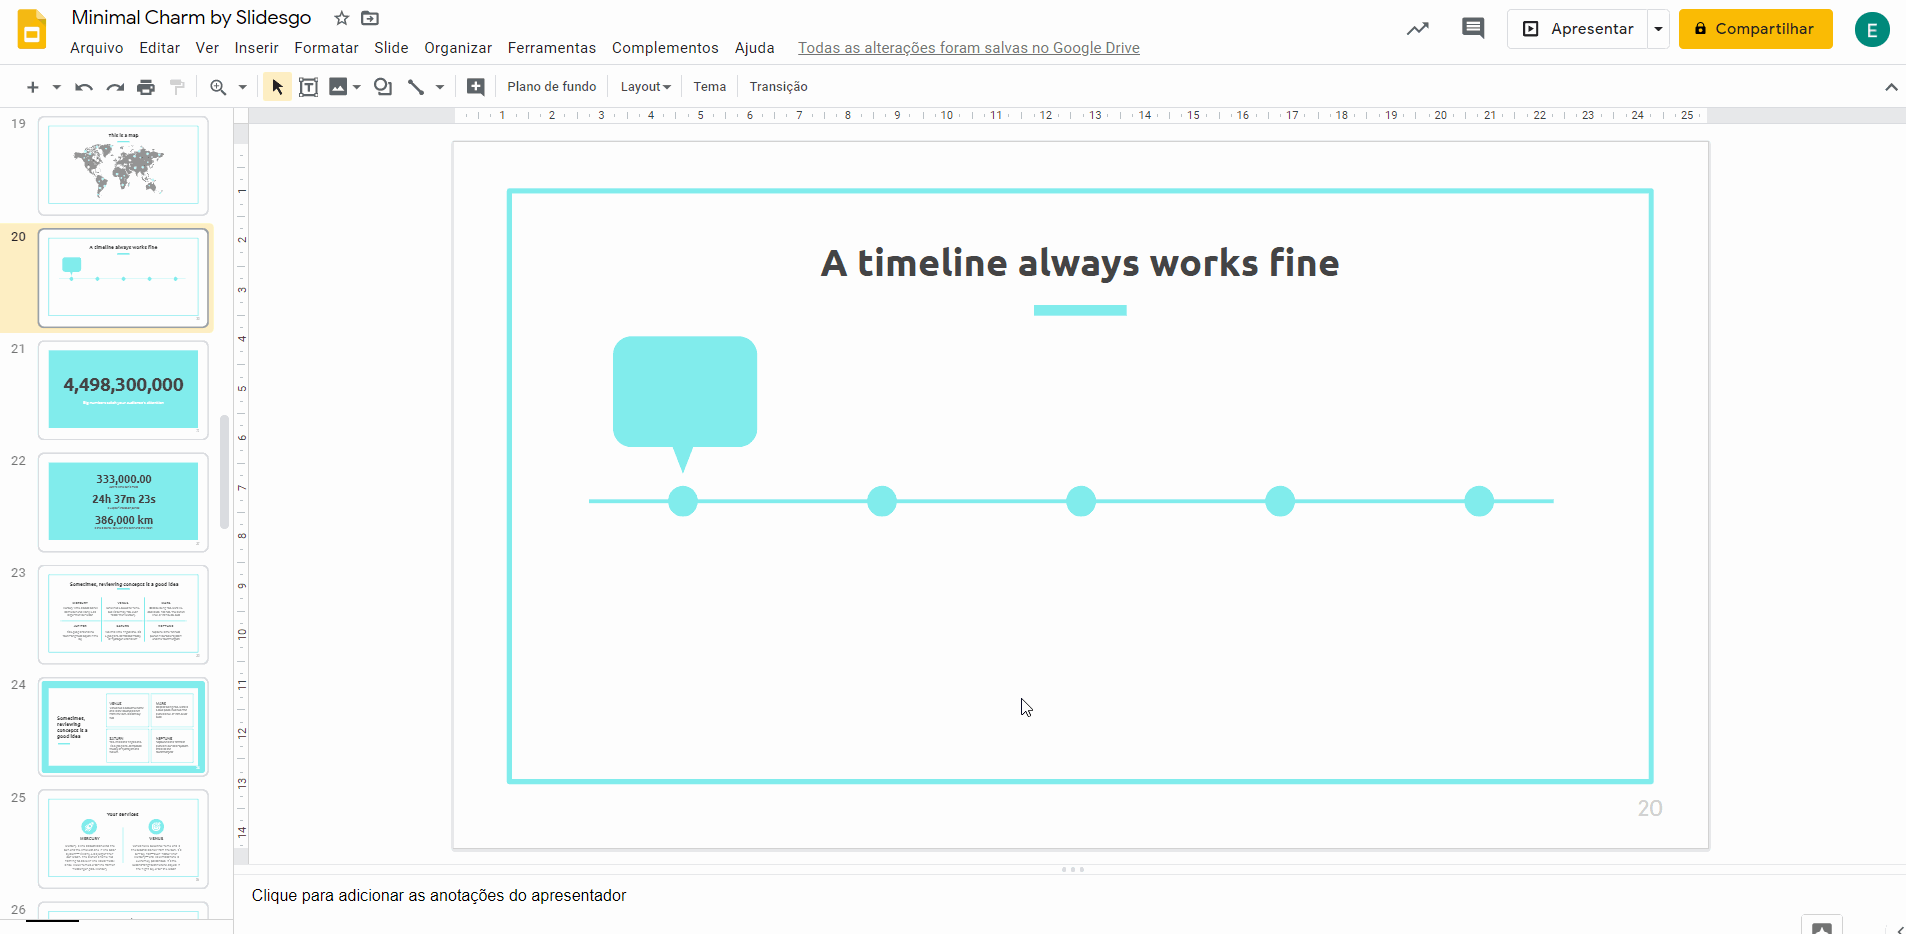Image resolution: width=1906 pixels, height=934 pixels.
Task: Expand the Apresentar options dropdown arrow
Action: tap(1658, 29)
